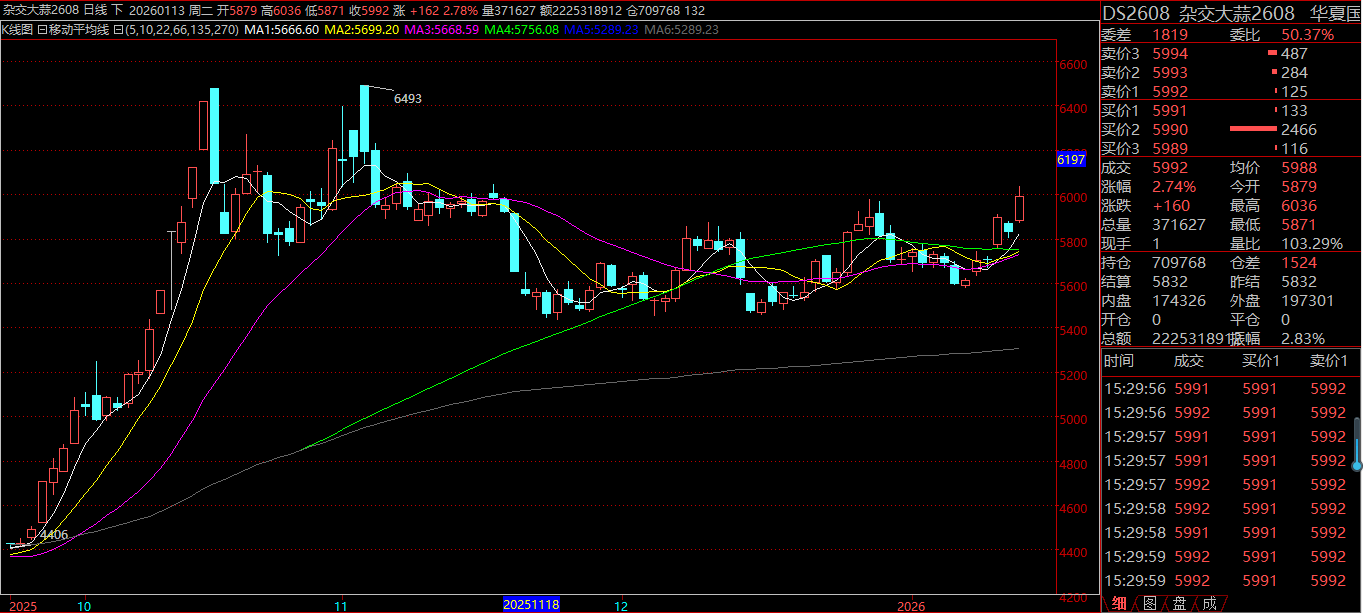
Task: Toggle the 日 box before MA parameters
Action: [x=119, y=30]
